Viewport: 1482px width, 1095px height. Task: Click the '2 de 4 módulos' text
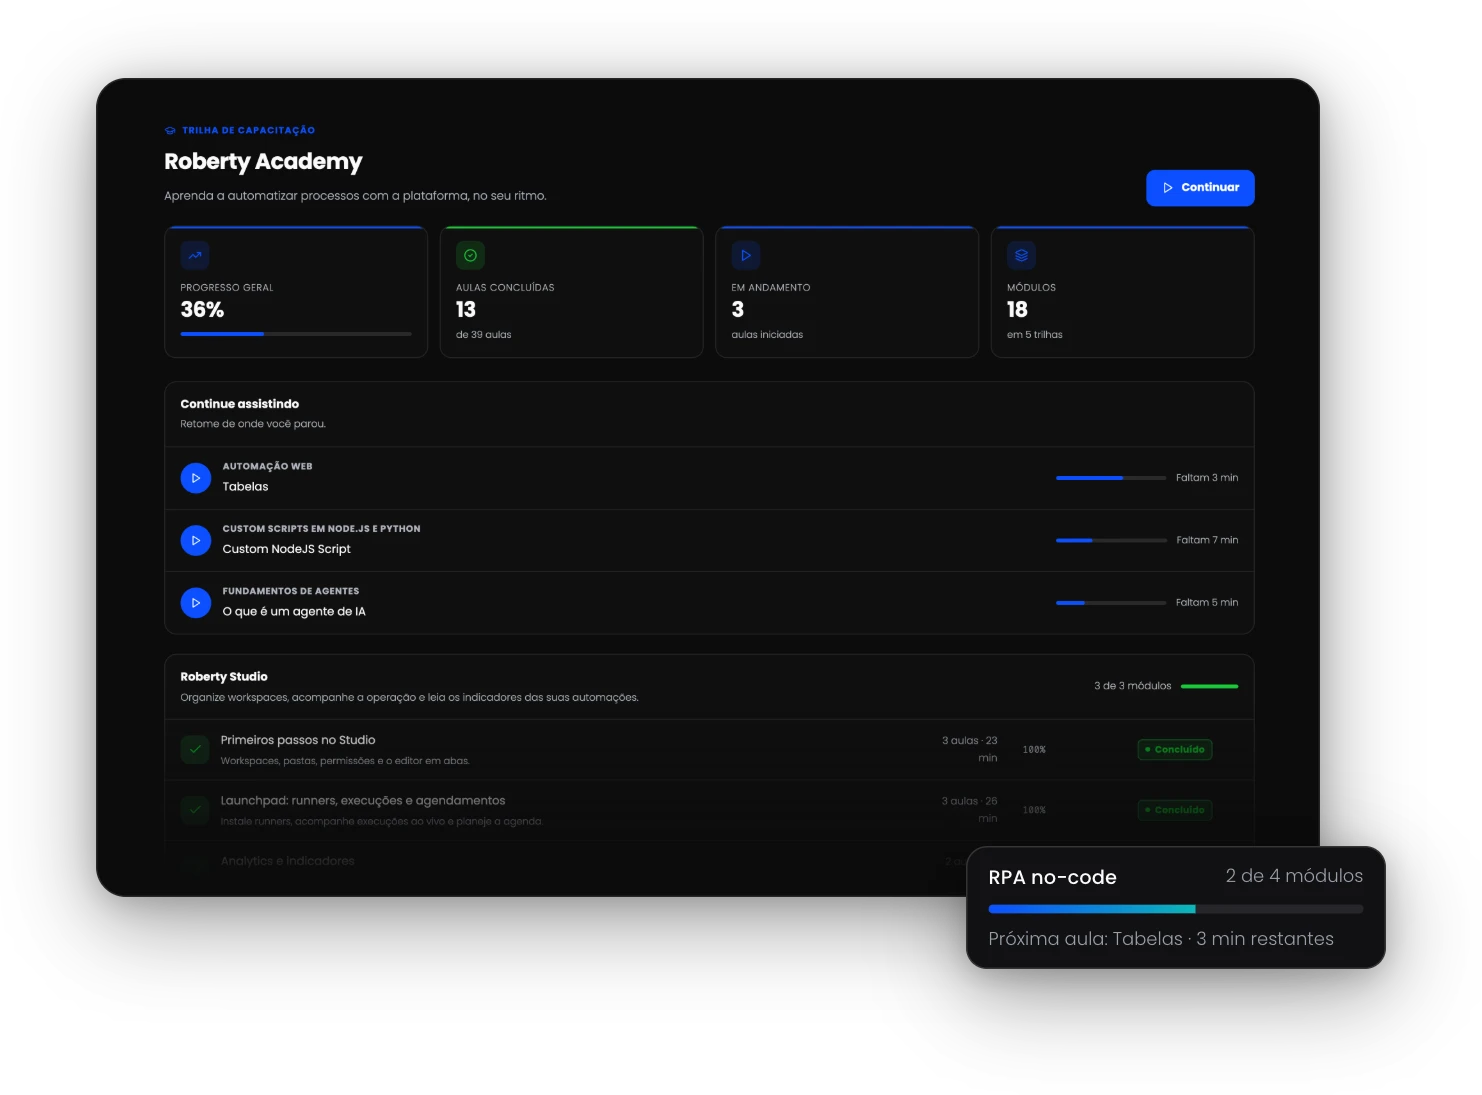click(1294, 876)
